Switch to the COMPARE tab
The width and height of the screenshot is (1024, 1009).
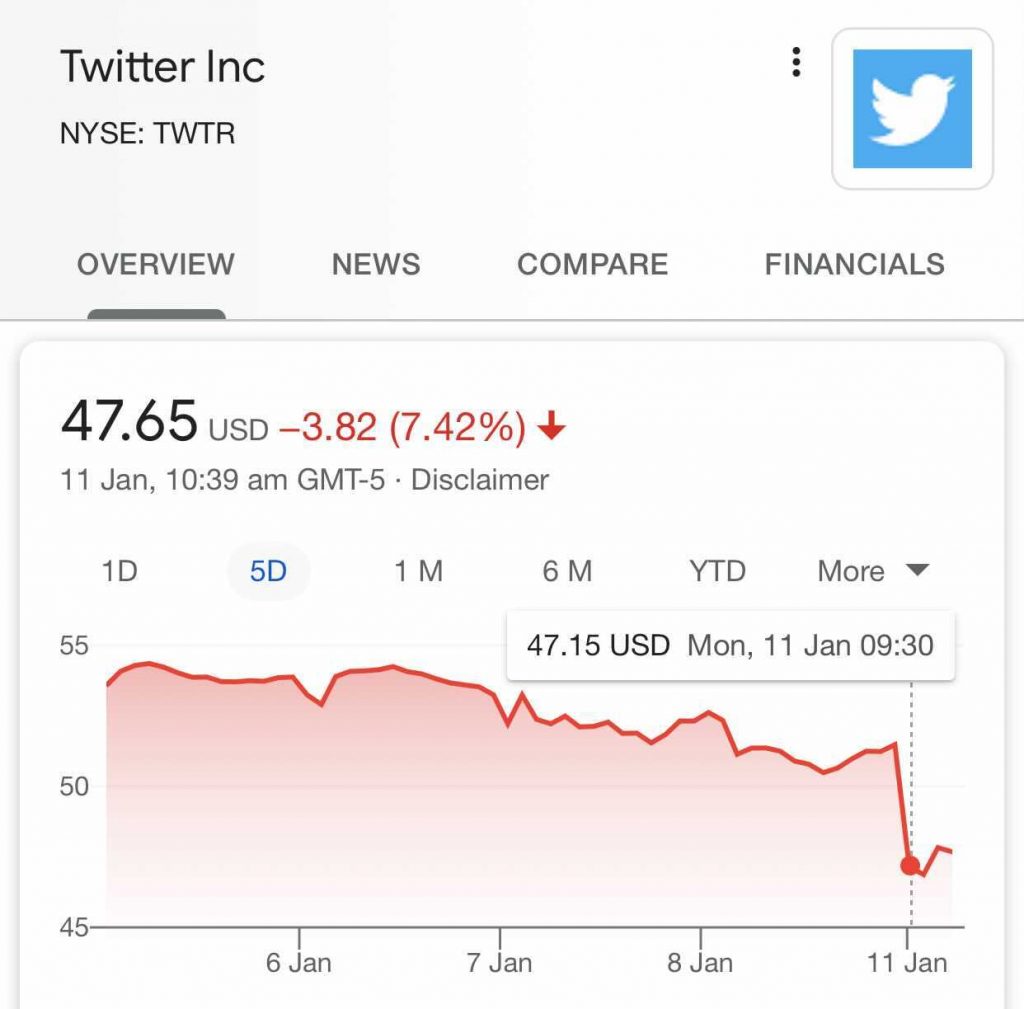pyautogui.click(x=592, y=264)
